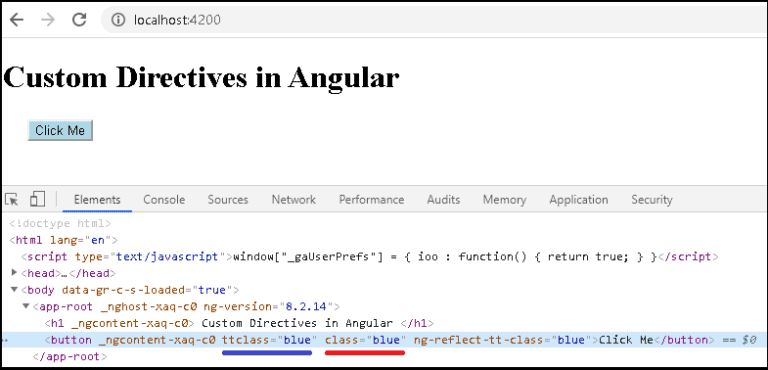This screenshot has width=768, height=370.
Task: Switch to the Console tab
Action: point(164,200)
